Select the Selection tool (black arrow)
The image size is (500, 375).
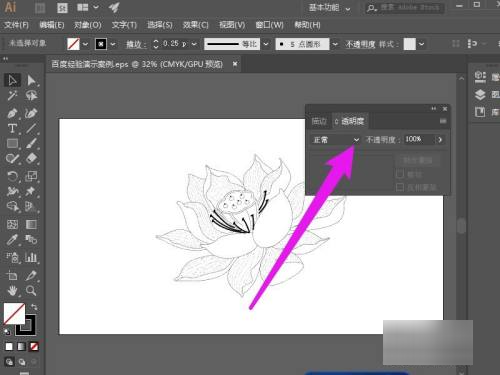point(12,80)
